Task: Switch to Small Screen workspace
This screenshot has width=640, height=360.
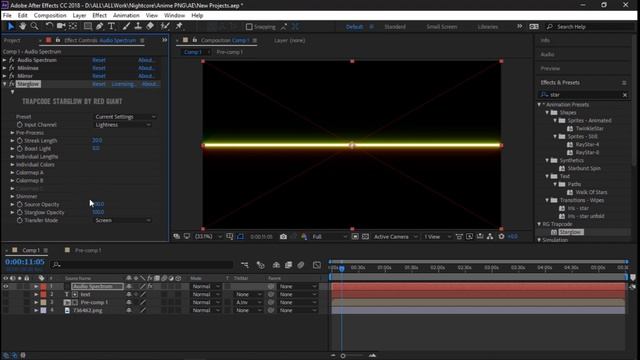Action: click(442, 27)
